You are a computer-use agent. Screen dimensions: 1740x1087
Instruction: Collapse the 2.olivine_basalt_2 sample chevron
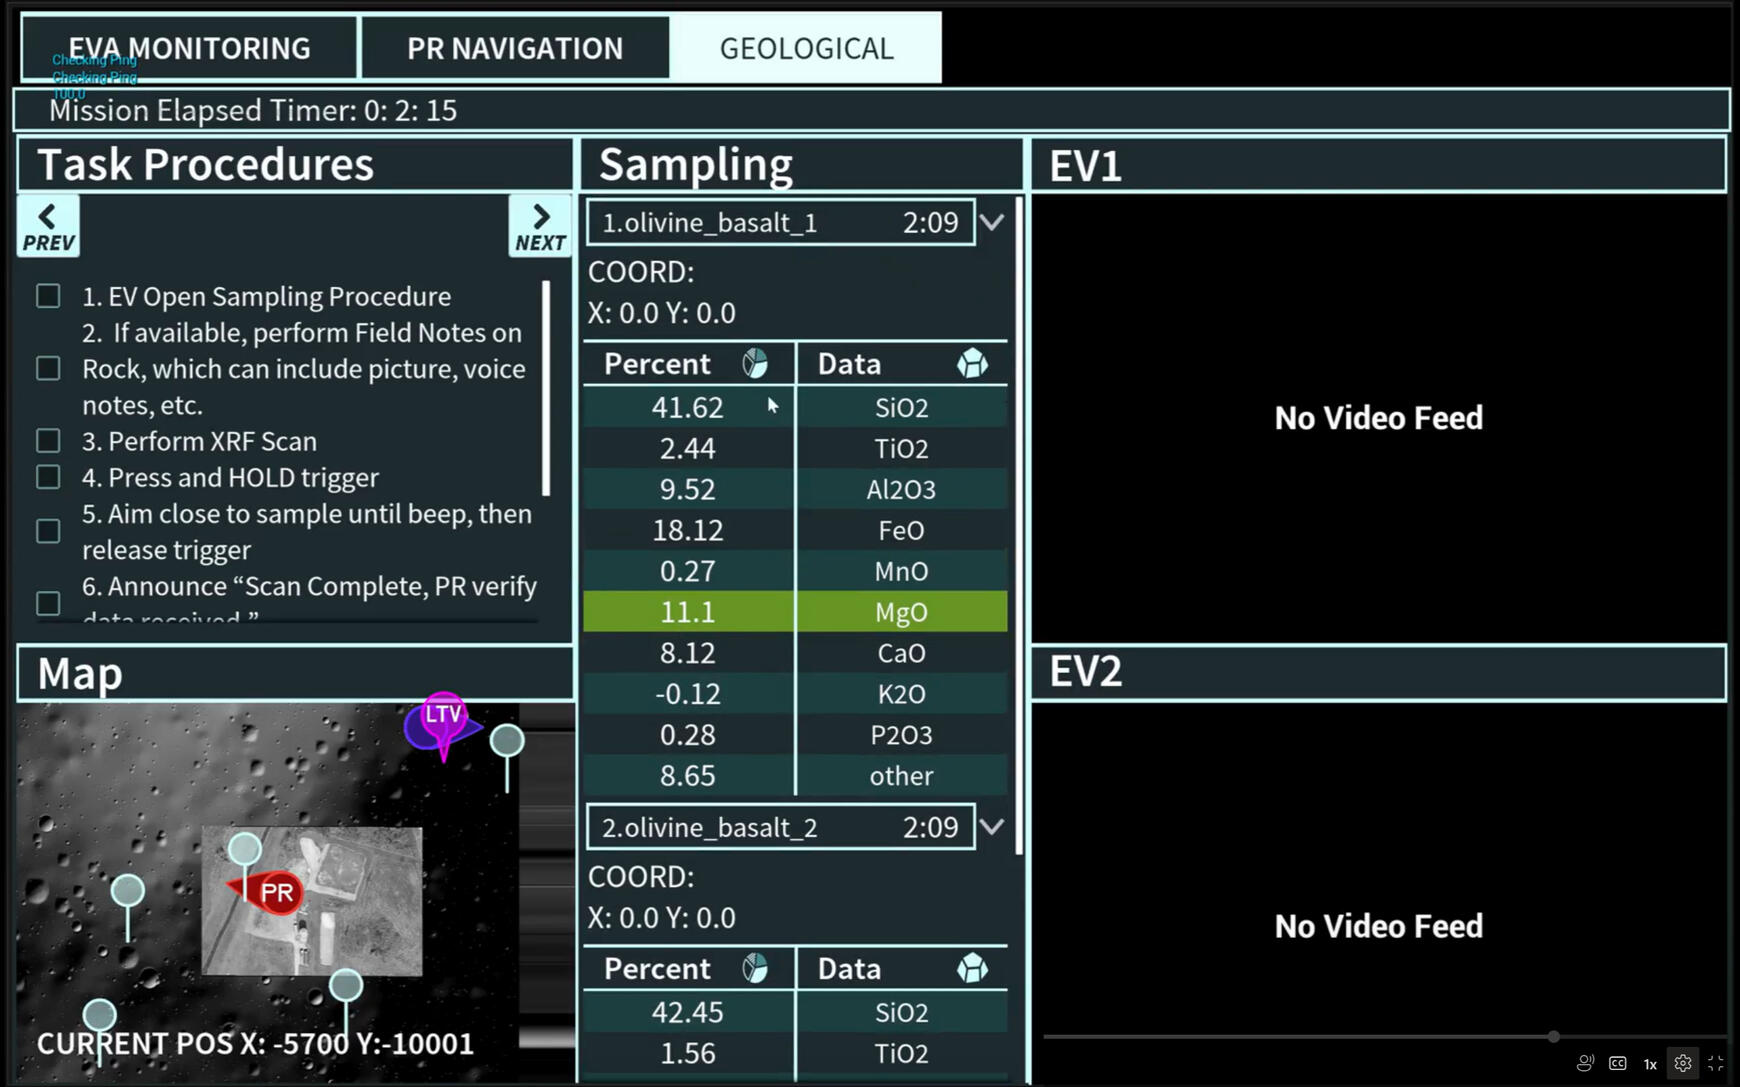coord(991,827)
